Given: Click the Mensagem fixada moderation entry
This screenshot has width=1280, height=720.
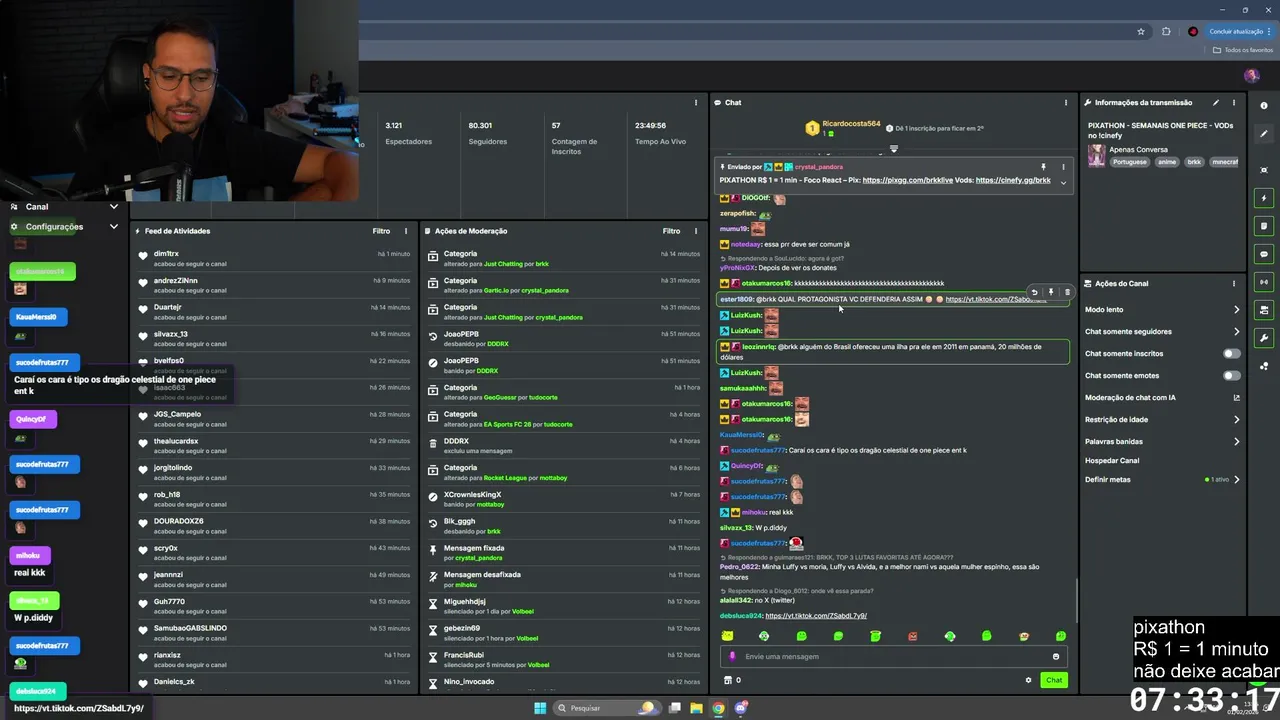Looking at the screenshot, I should [562, 552].
